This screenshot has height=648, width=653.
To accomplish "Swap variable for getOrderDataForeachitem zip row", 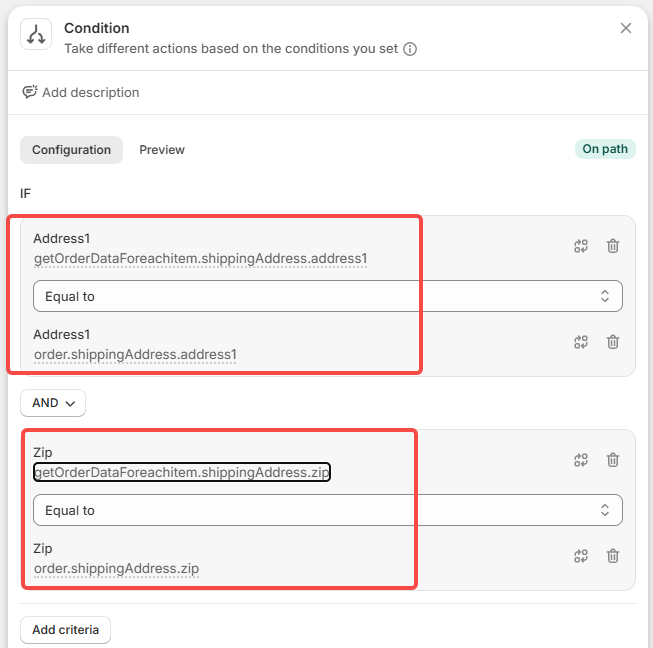I will (x=581, y=460).
